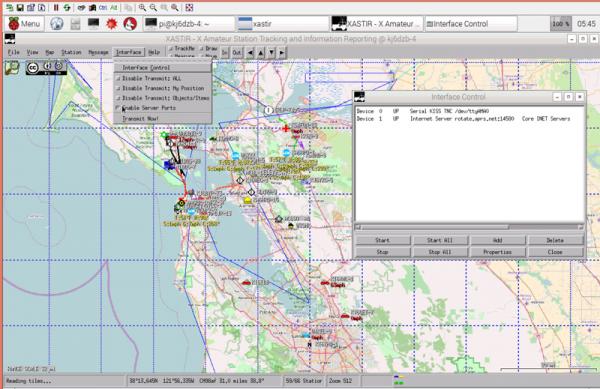Screen dimensions: 600x389
Task: Toggle the Draw checkbox
Action: pos(209,49)
